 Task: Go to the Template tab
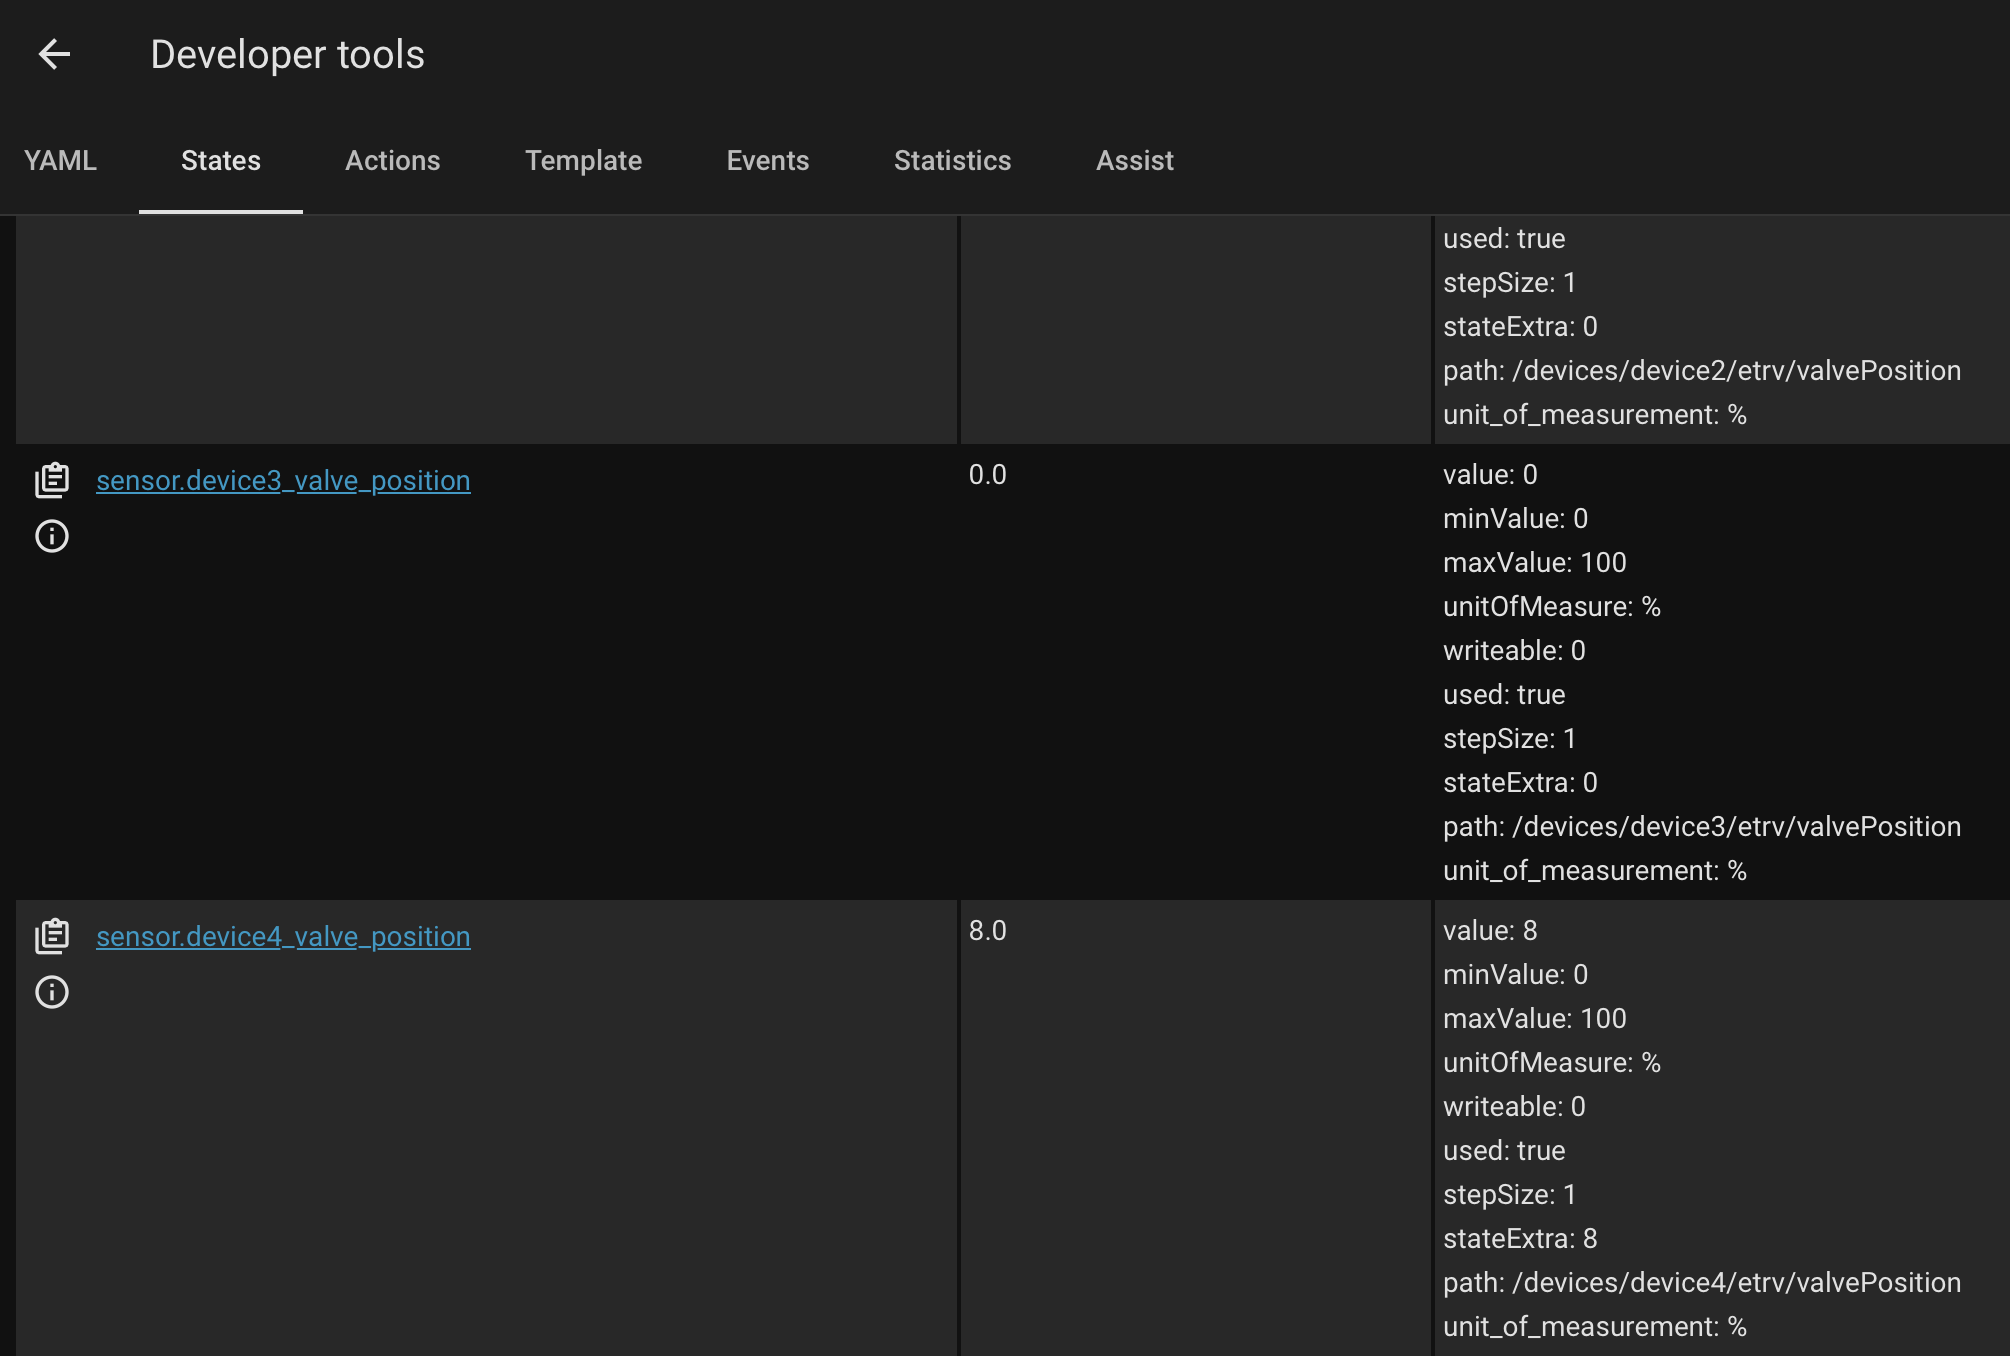[x=583, y=160]
